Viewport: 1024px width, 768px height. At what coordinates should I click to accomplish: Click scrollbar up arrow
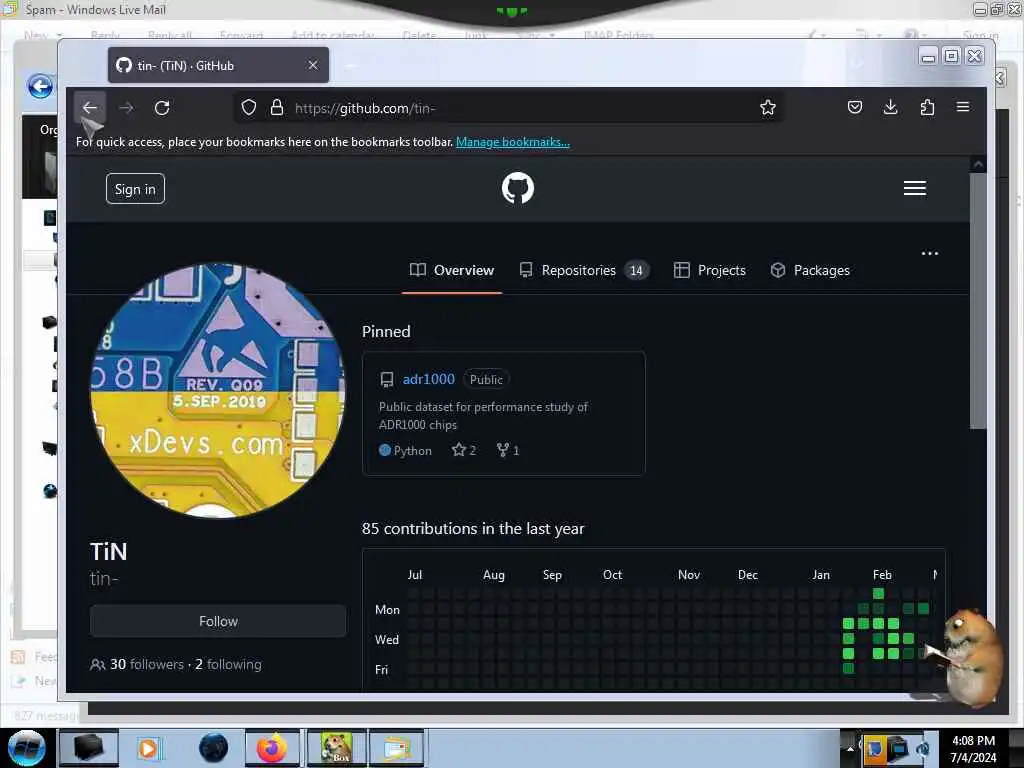coord(978,165)
